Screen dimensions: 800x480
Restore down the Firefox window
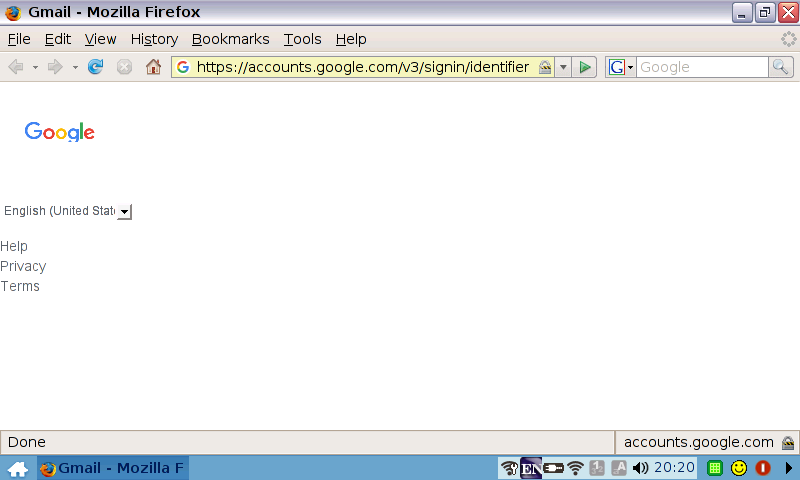point(765,13)
